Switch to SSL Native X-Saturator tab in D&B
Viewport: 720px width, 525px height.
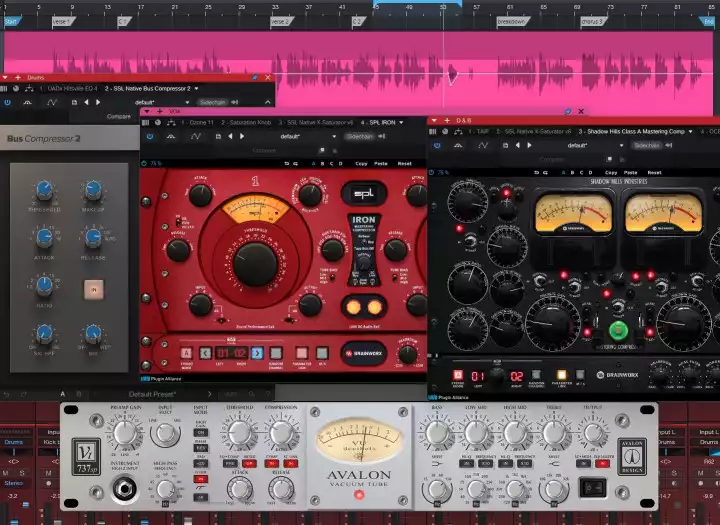click(534, 132)
